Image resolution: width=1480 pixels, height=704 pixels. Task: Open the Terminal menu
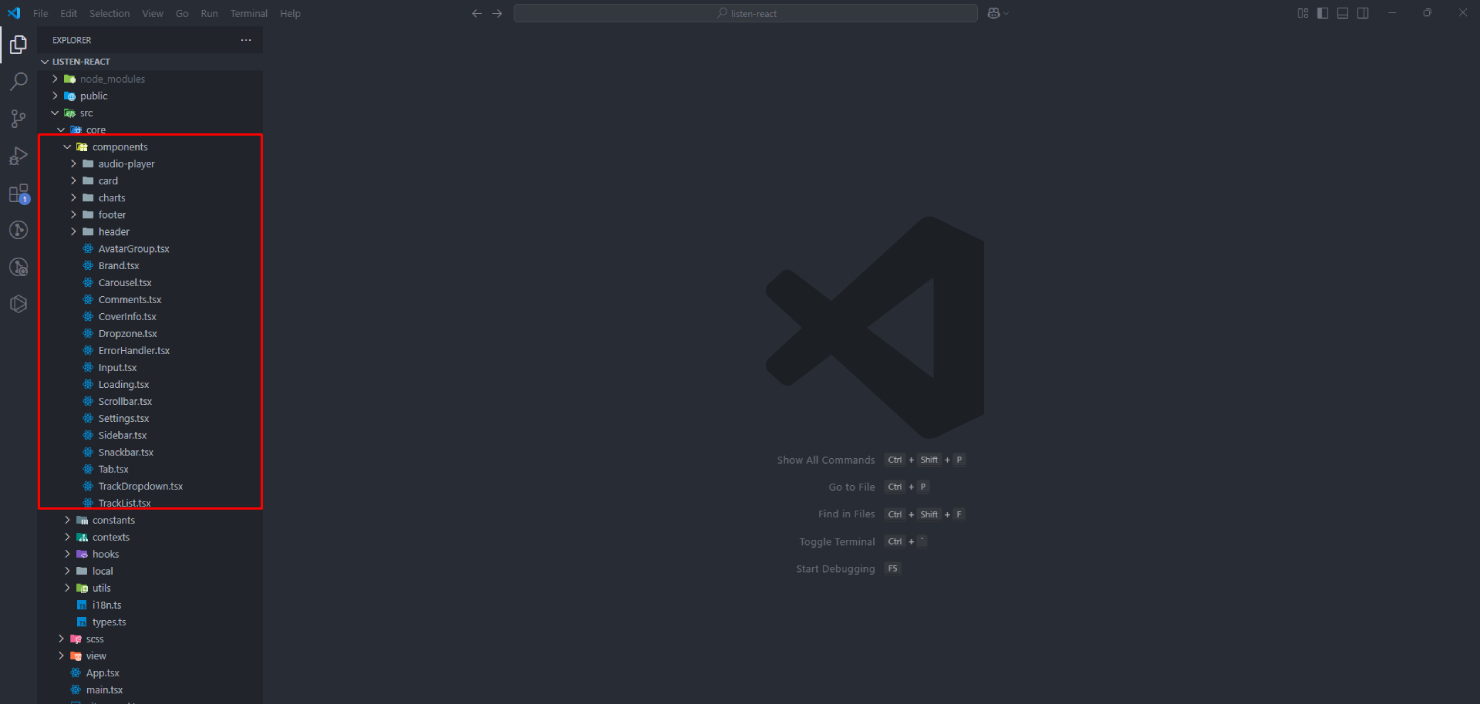249,13
